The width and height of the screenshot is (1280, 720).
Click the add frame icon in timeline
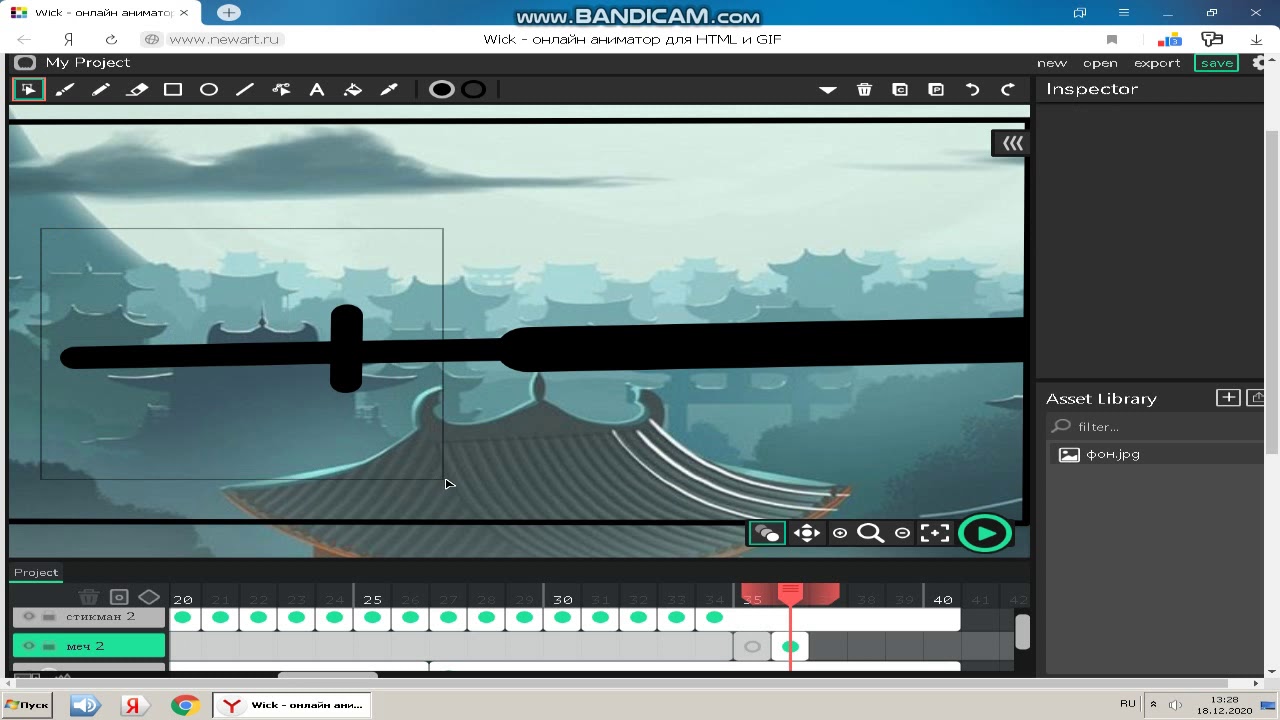119,597
